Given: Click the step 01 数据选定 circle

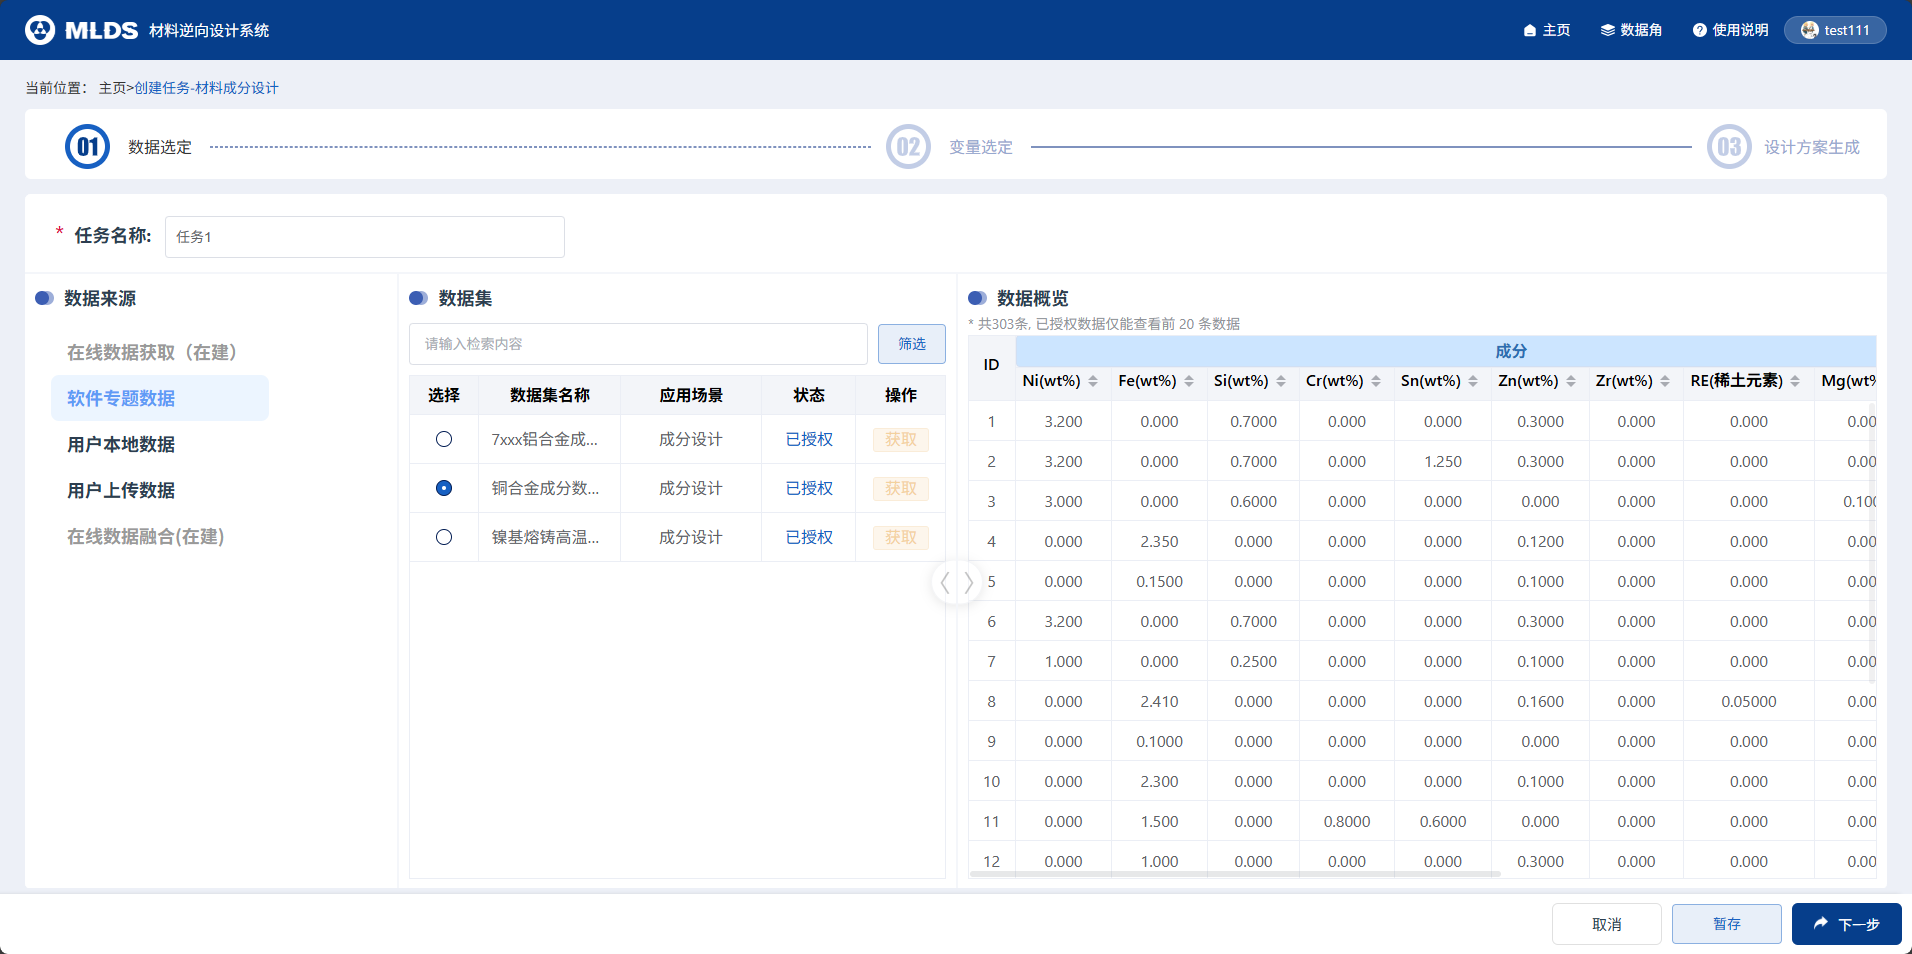Looking at the screenshot, I should (x=87, y=146).
